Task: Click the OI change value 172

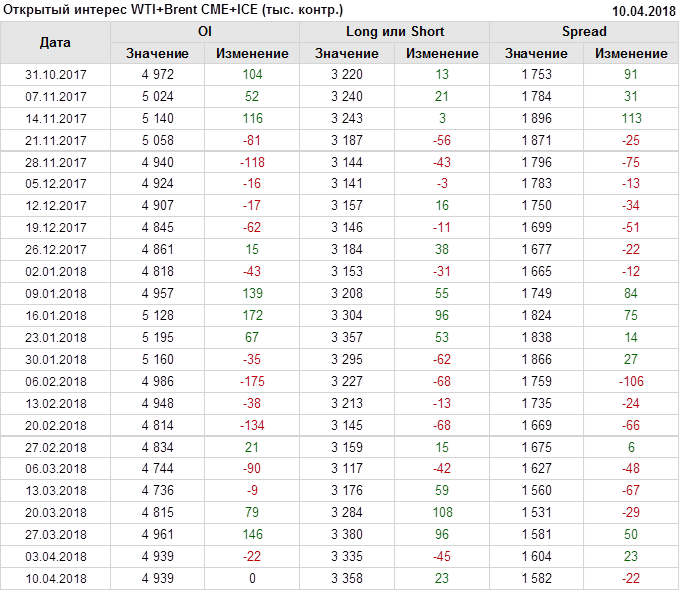Action: point(252,315)
